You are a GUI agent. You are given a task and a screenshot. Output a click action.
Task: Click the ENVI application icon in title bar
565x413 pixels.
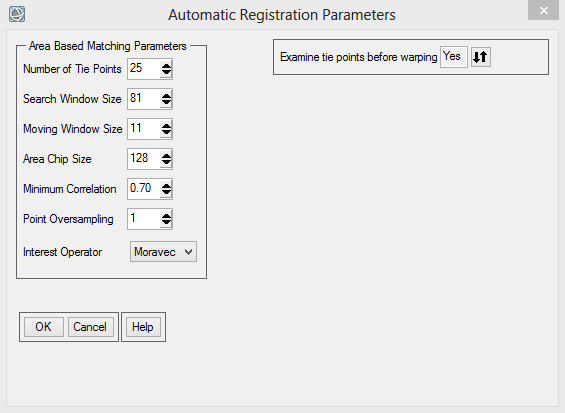[x=17, y=14]
